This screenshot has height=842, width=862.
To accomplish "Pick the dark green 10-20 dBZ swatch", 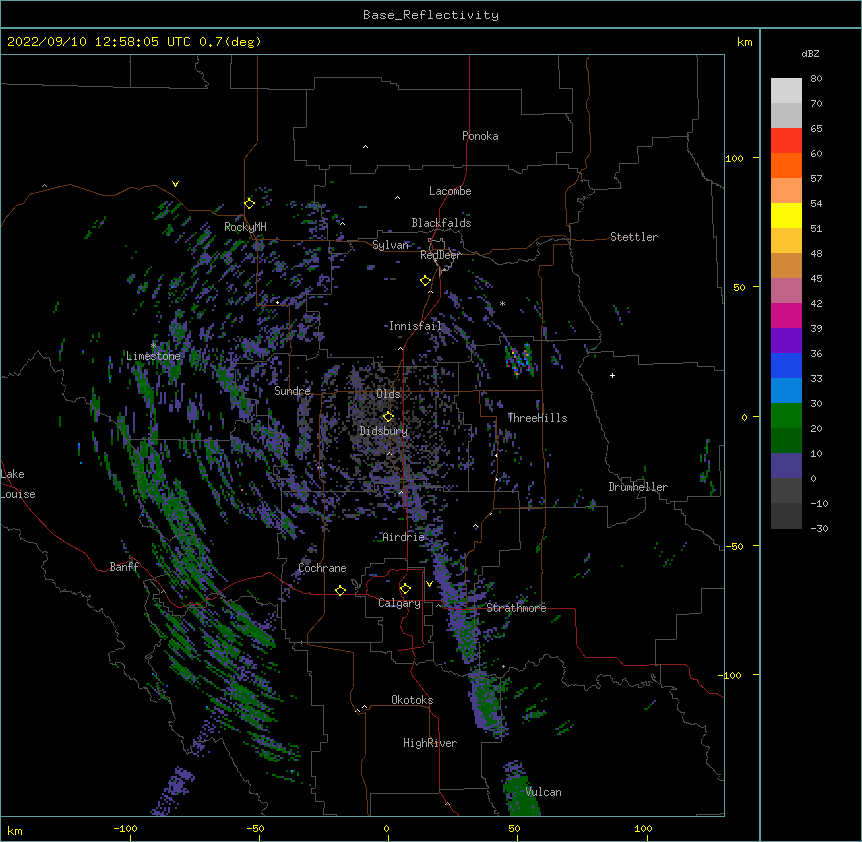I will [786, 441].
